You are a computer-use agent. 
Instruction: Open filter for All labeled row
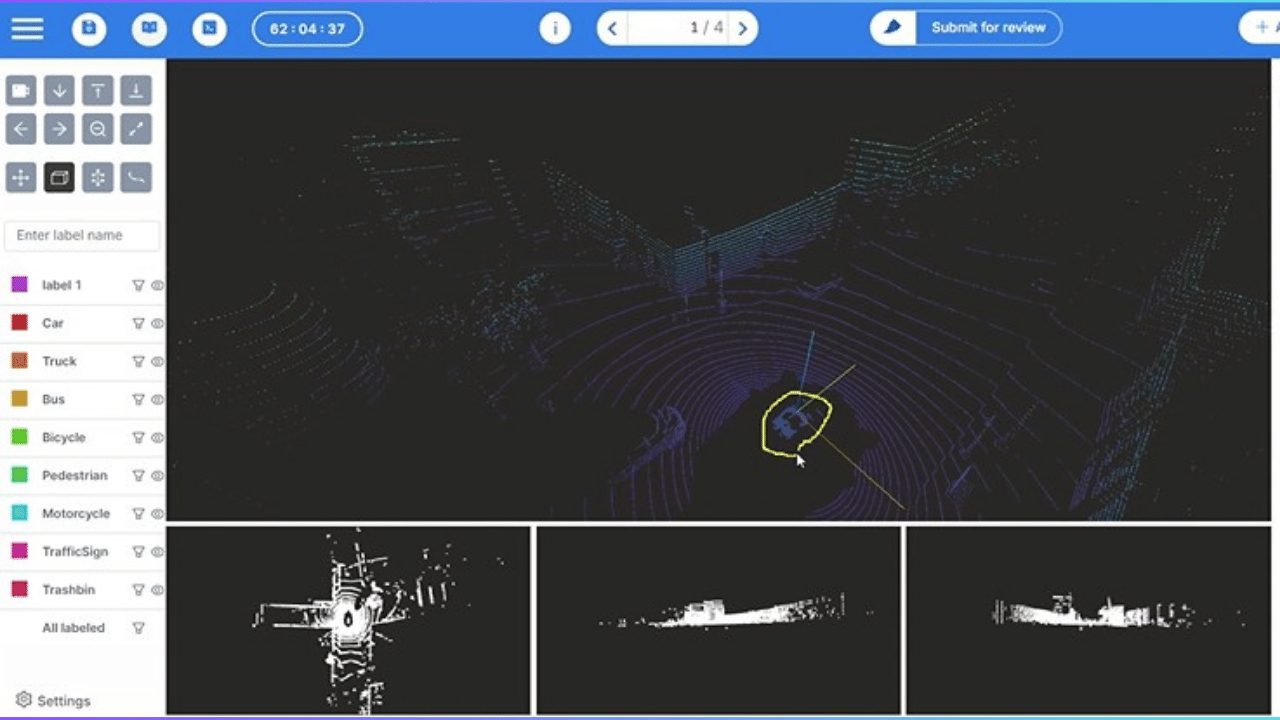[x=139, y=628]
